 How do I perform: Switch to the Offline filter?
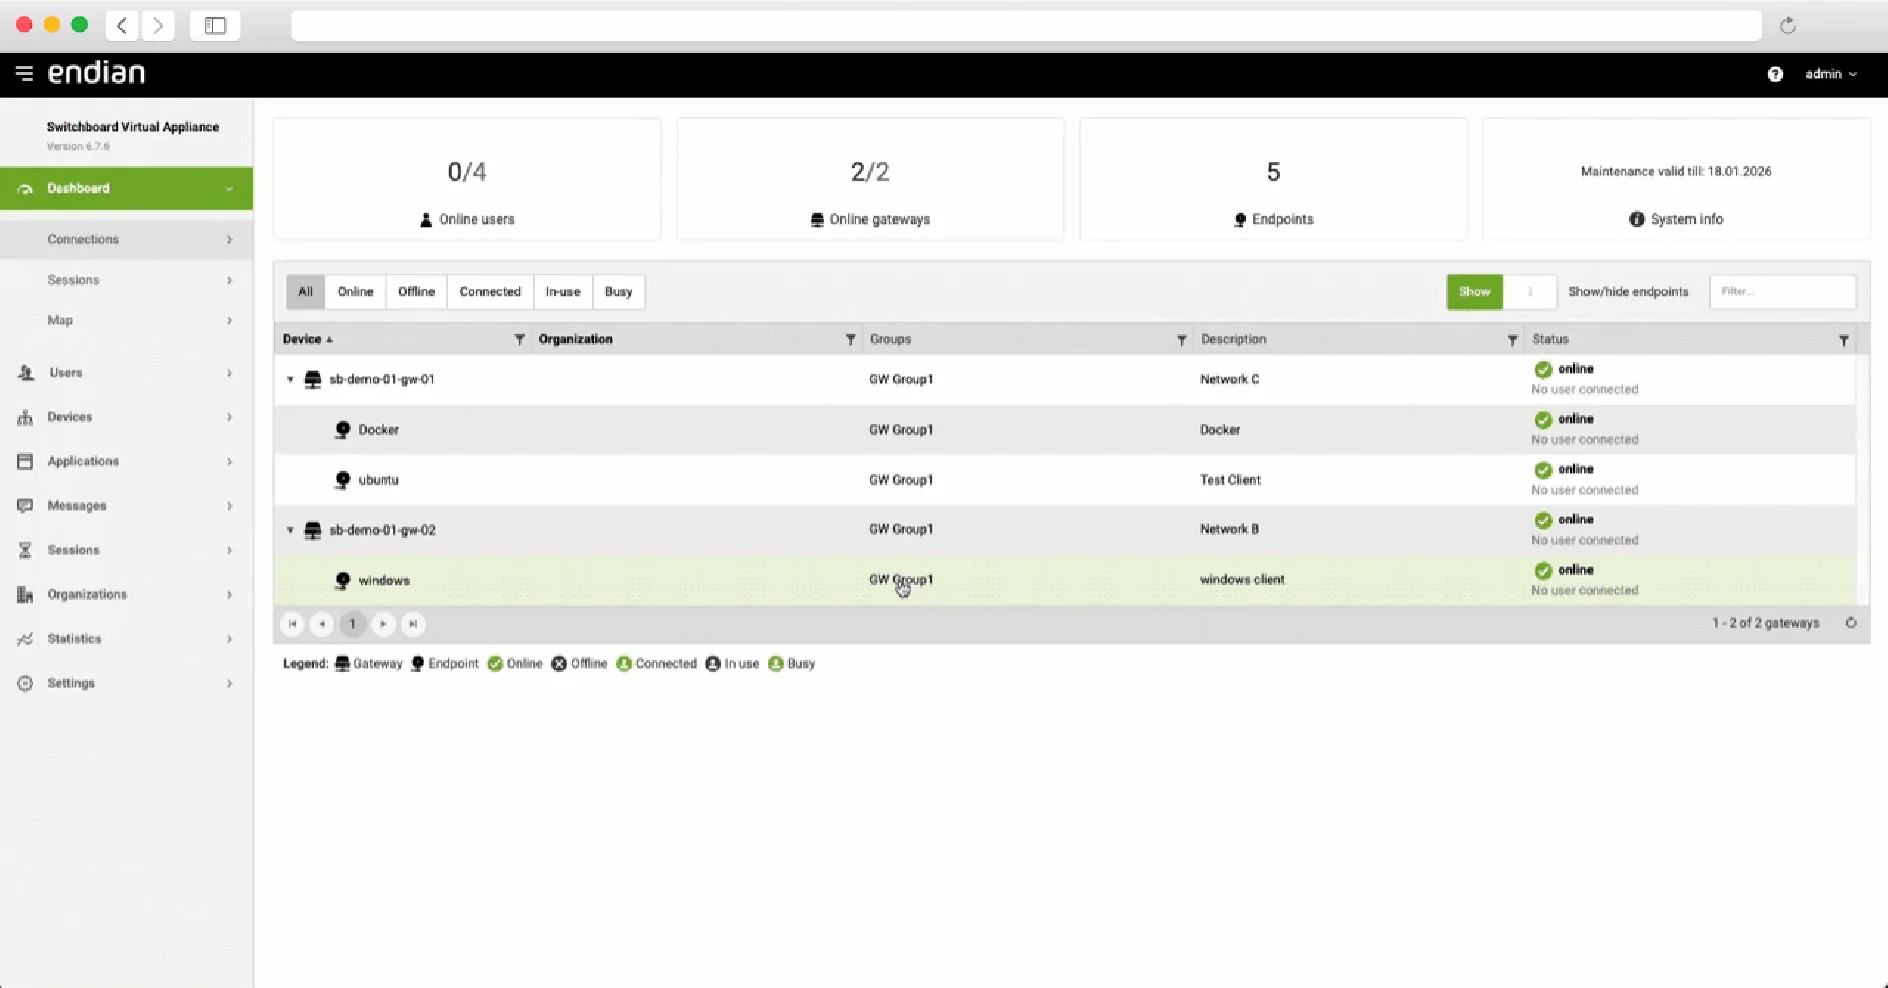(x=416, y=291)
